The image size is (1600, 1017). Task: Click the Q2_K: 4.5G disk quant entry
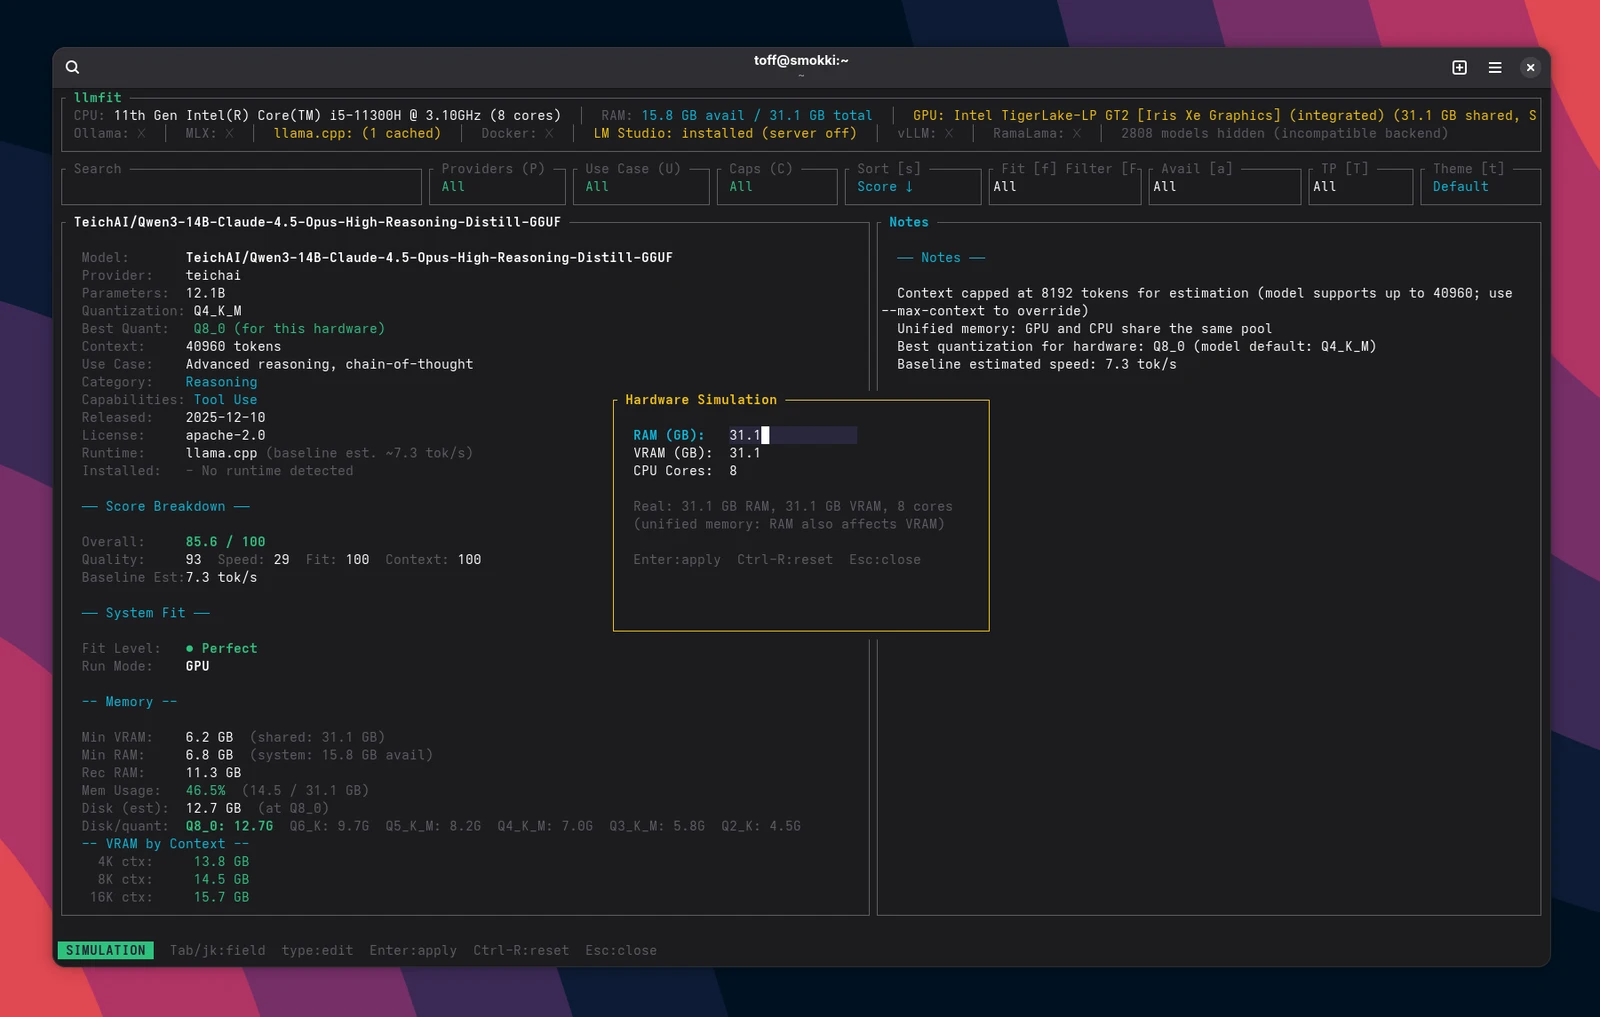pos(761,826)
